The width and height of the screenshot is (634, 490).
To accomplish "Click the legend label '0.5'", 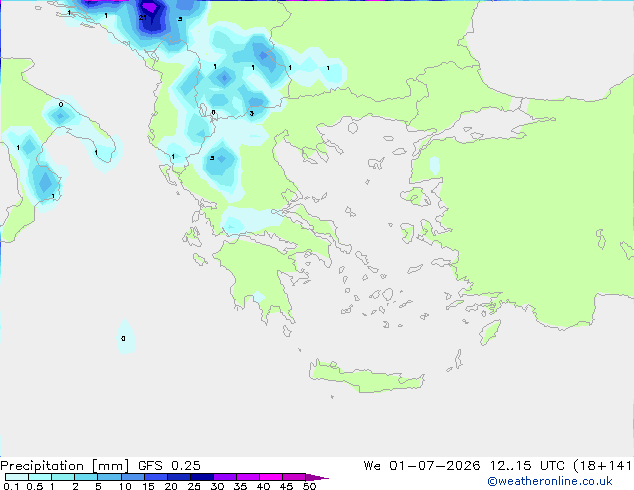I will click(35, 486).
